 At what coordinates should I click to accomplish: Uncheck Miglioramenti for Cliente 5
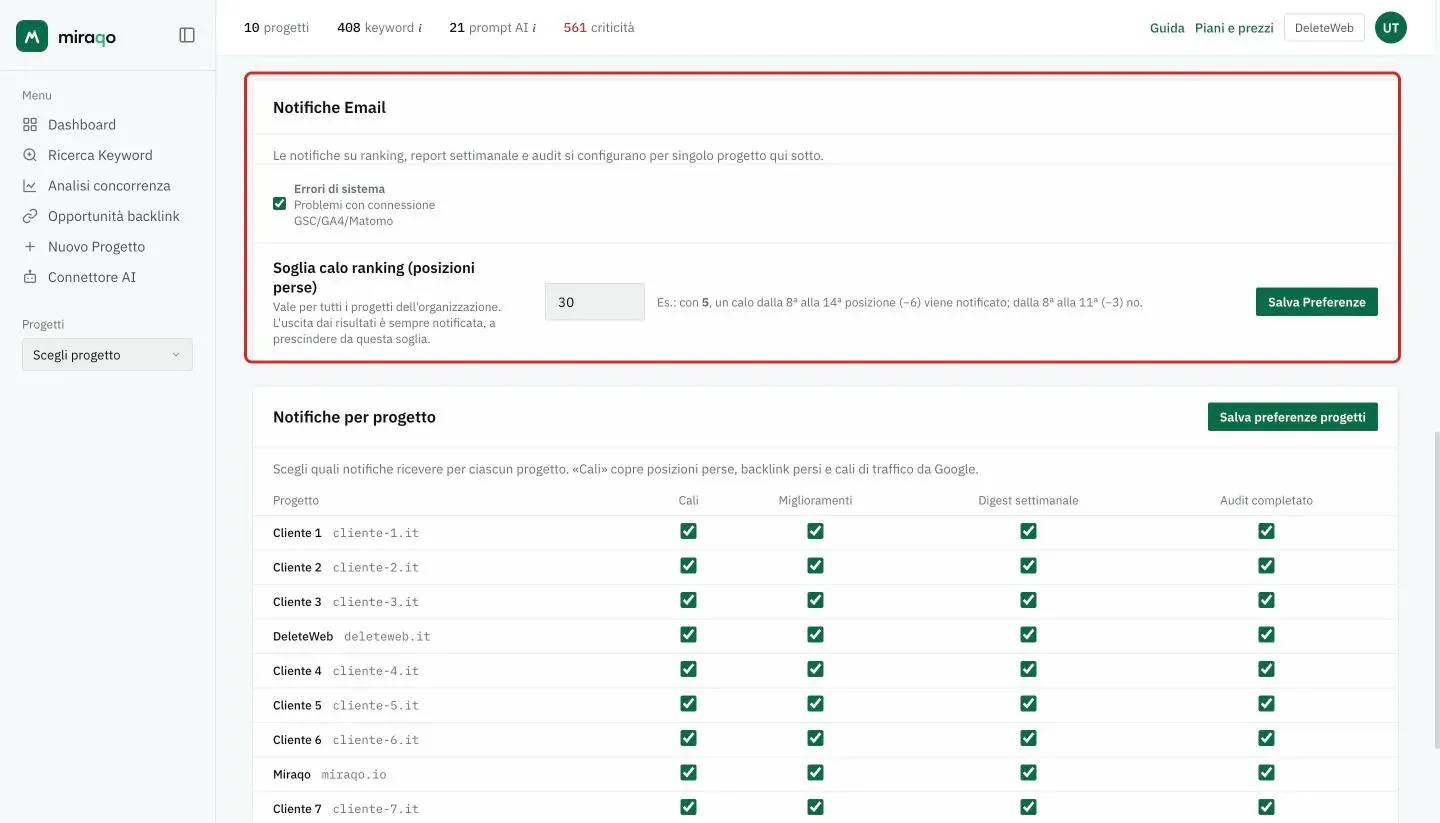point(815,704)
